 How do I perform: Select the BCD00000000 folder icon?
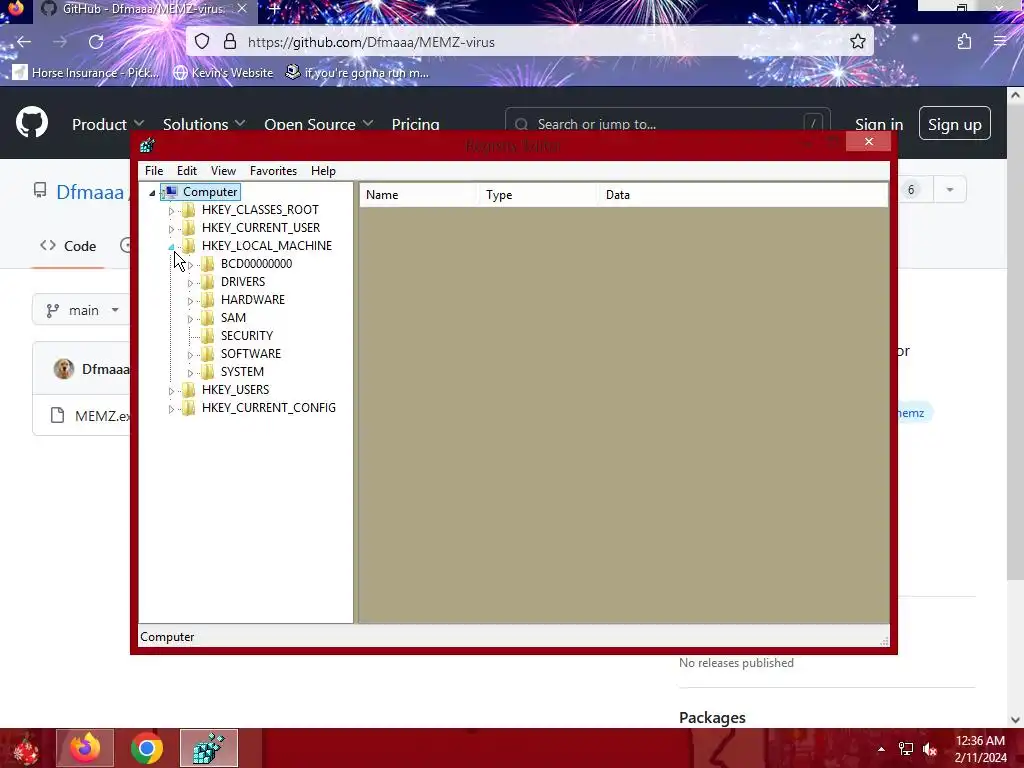pos(208,263)
